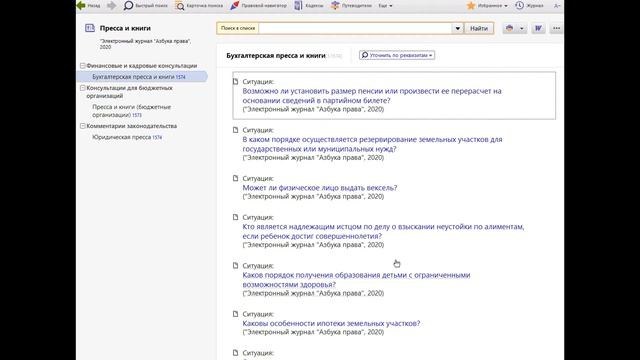Click document icon beside резервирование земельных участков
The width and height of the screenshot is (640, 360).
coord(236,130)
